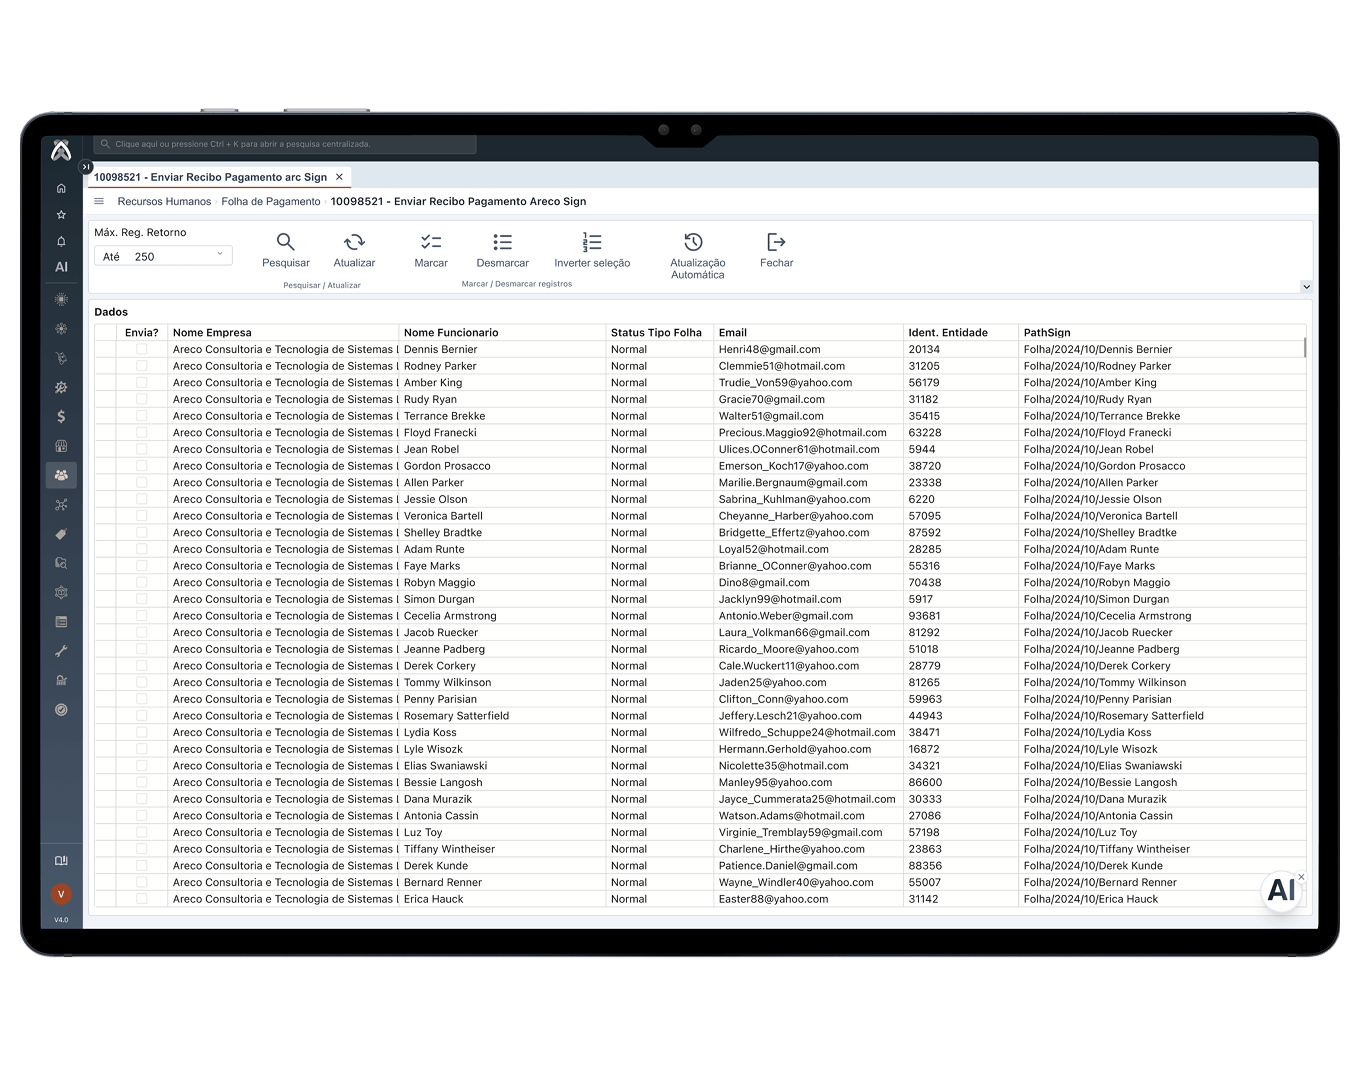The height and width of the screenshot is (1066, 1360).
Task: Sort by the Nome Empresa column header
Action: [283, 333]
